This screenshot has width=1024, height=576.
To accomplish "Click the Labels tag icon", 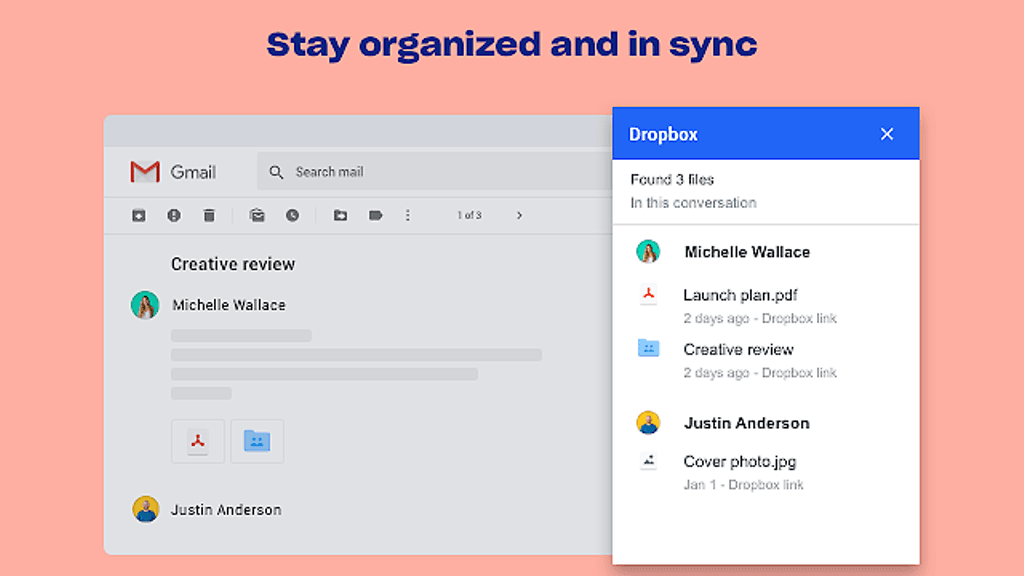I will (x=375, y=215).
